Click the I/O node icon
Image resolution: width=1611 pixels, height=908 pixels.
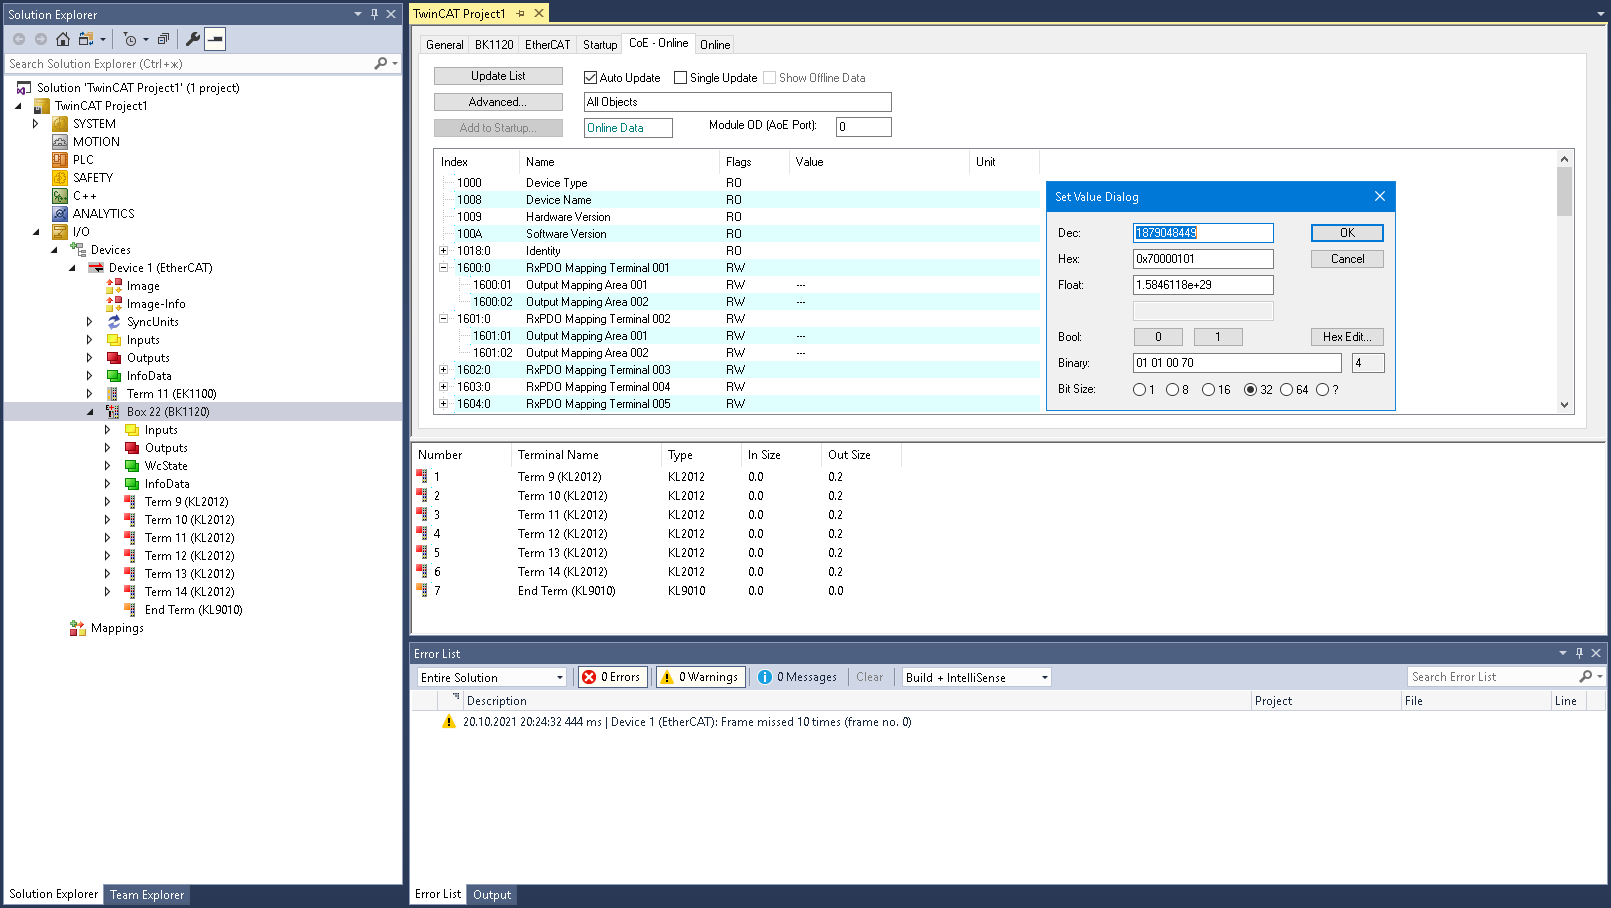[60, 232]
